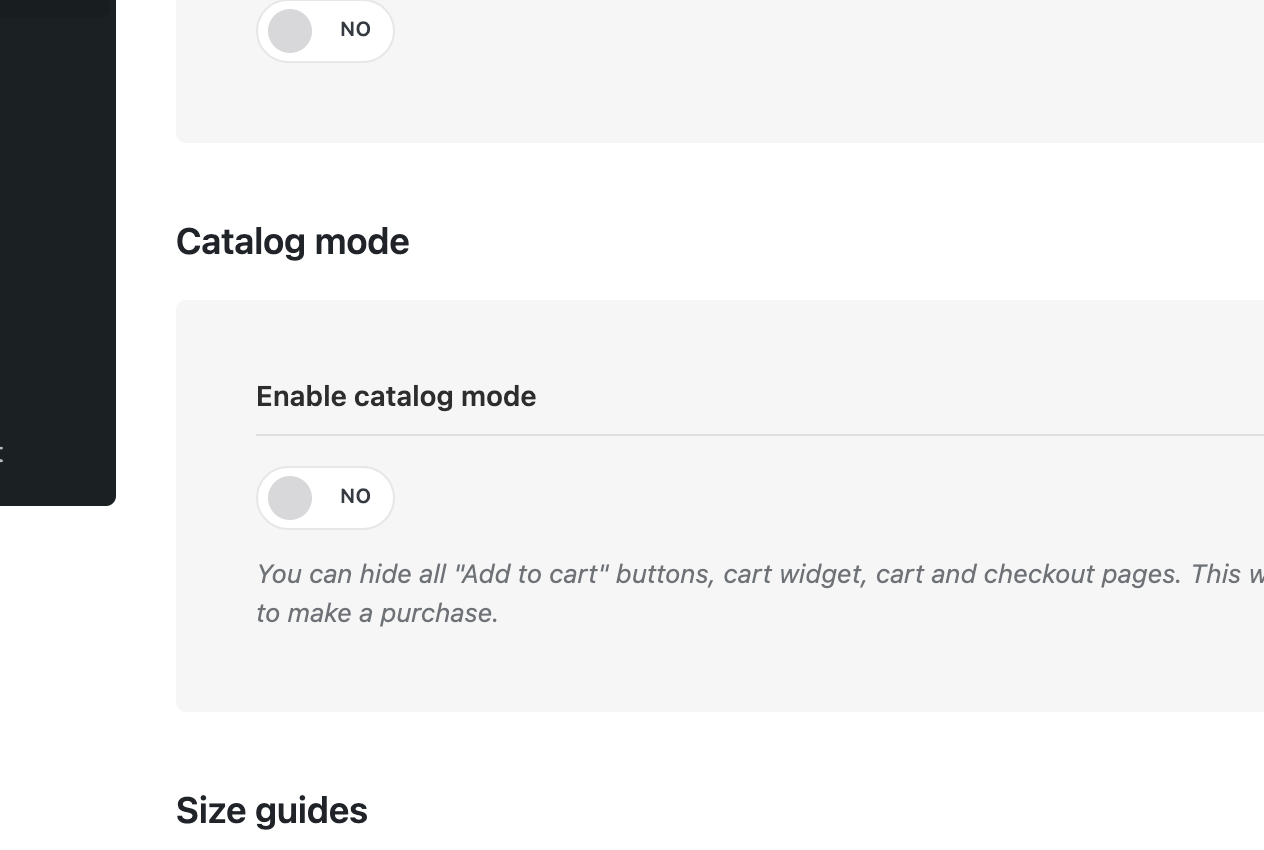1264x850 pixels.
Task: Click "to make a purchase." help text
Action: (x=377, y=613)
